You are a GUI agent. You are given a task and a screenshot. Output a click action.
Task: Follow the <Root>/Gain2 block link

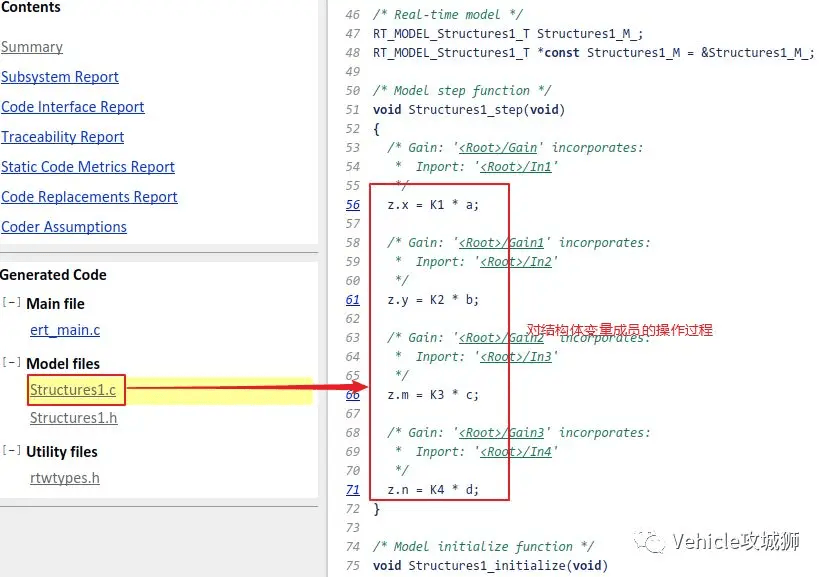coord(502,338)
